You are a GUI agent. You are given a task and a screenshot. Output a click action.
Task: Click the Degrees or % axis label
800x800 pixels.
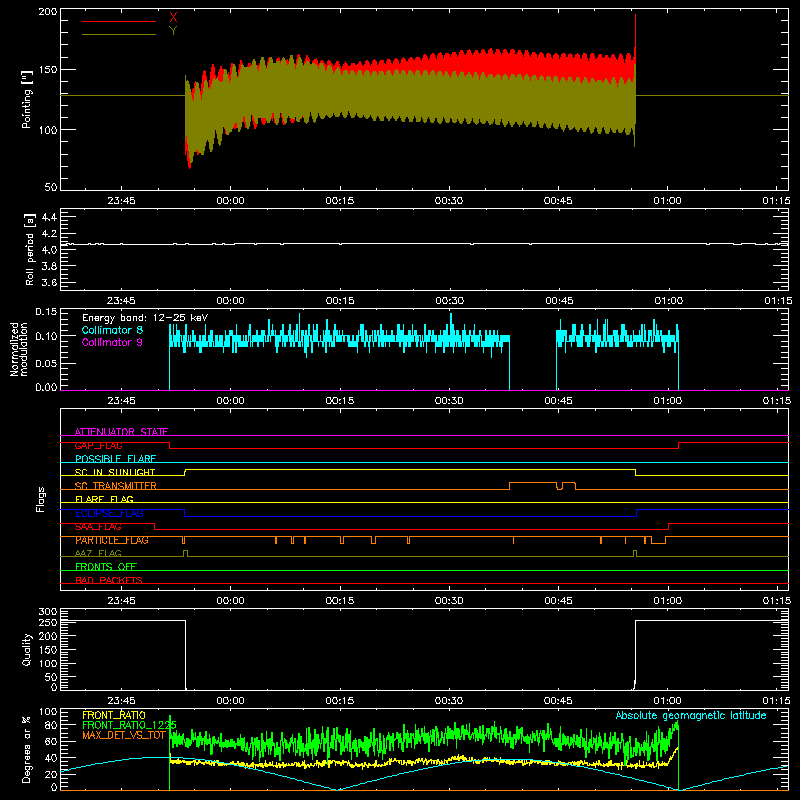tap(27, 749)
